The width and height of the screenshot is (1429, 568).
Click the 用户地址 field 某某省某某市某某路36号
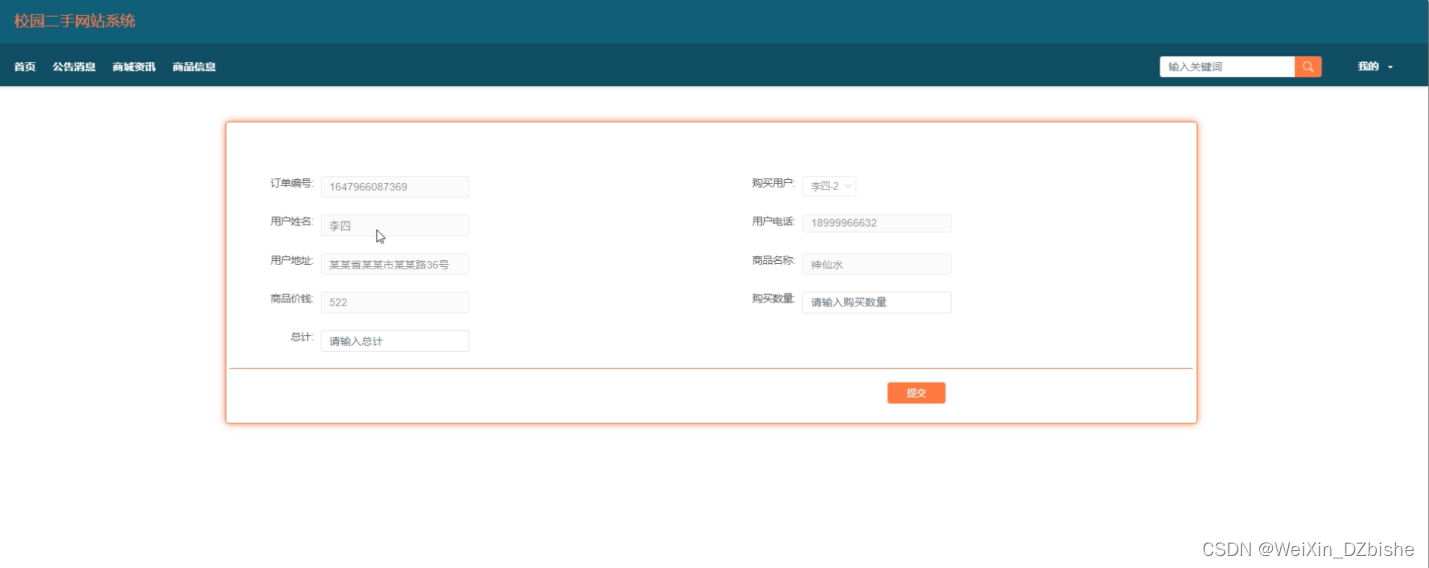pos(395,264)
